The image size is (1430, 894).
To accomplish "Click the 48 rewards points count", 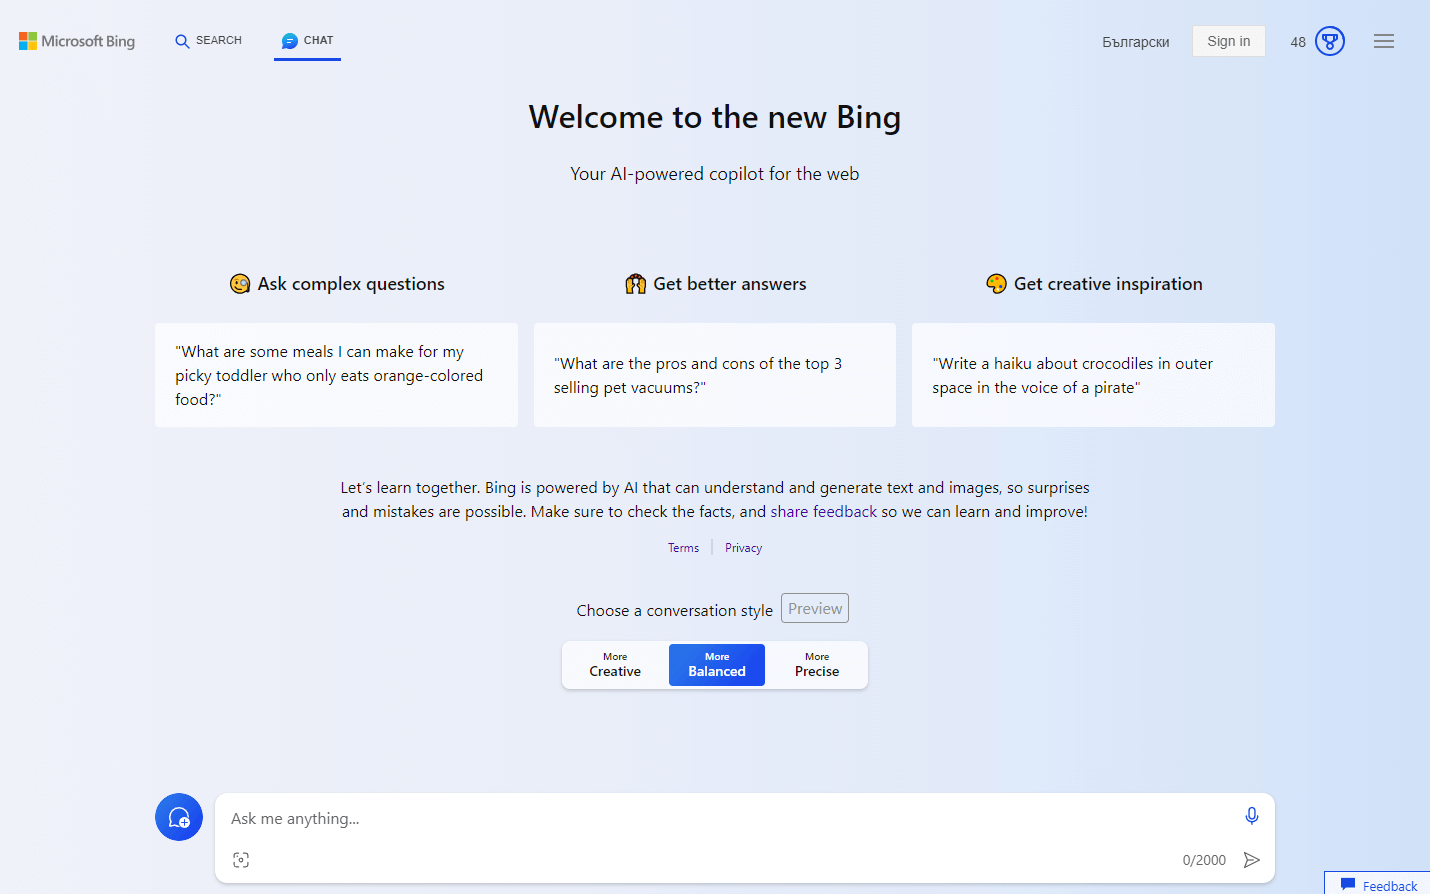I will coord(1298,42).
